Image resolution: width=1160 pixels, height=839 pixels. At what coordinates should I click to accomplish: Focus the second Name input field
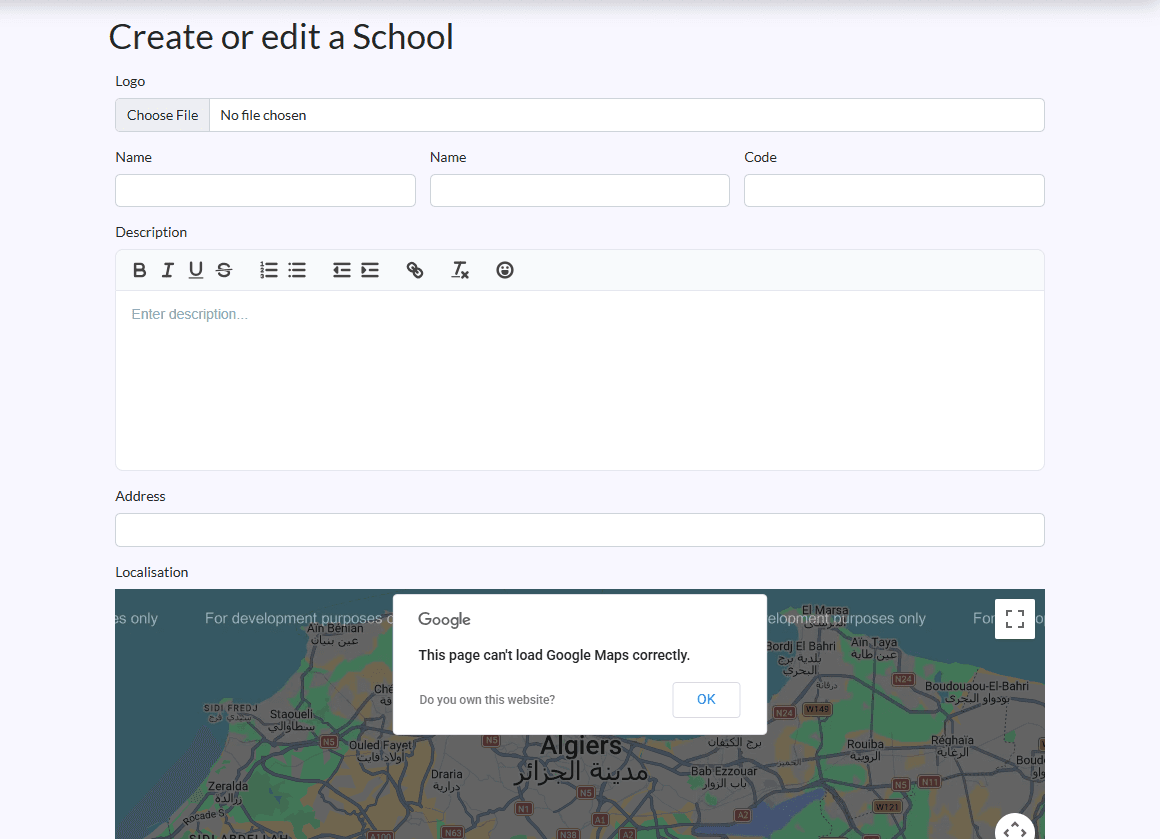580,191
